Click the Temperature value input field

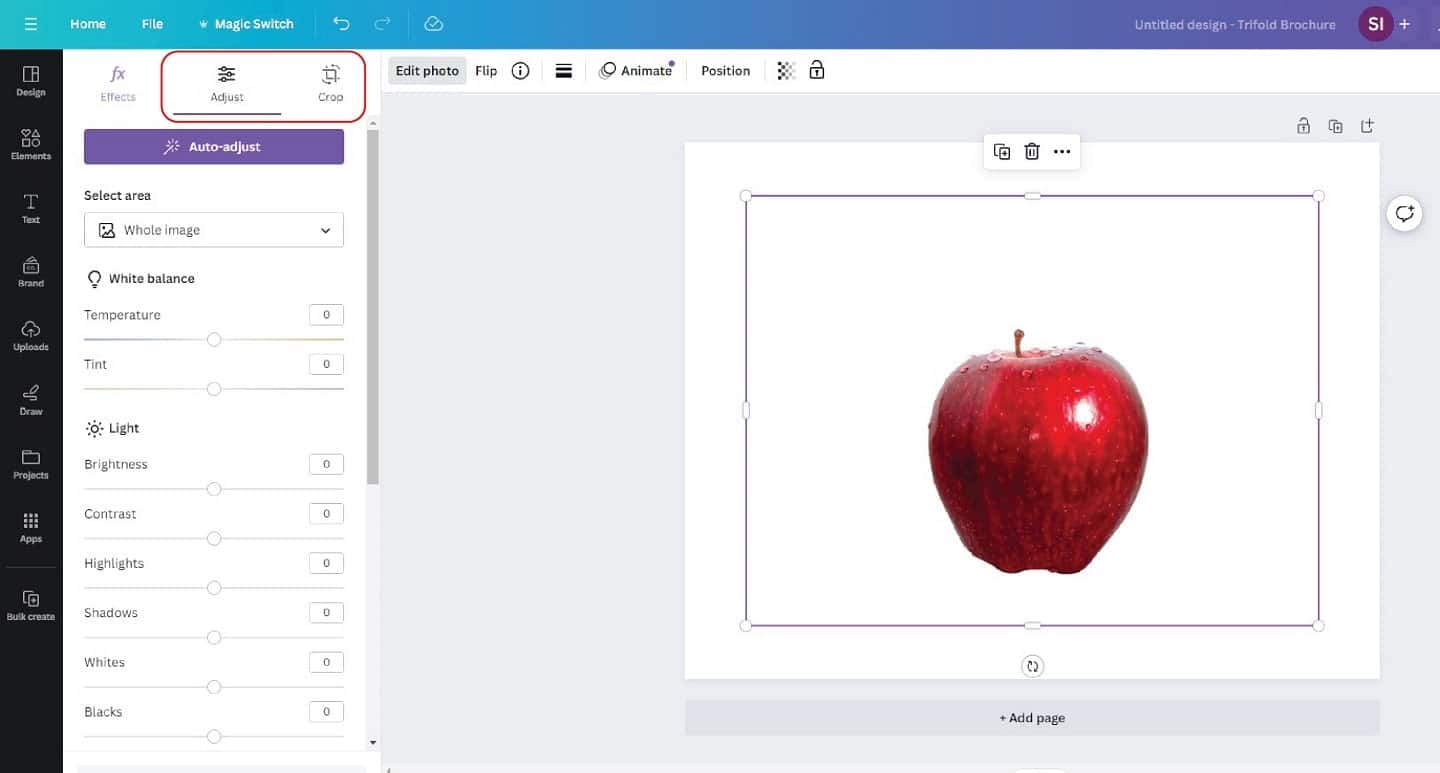325,314
